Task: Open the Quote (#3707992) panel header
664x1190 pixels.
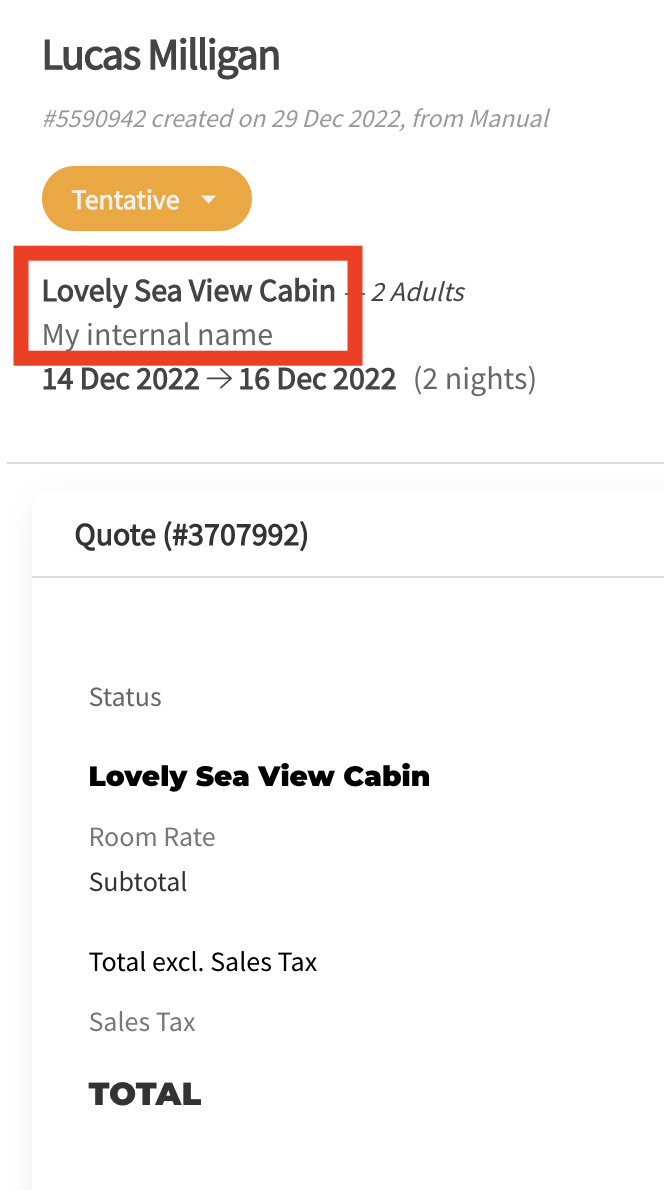Action: (x=191, y=536)
